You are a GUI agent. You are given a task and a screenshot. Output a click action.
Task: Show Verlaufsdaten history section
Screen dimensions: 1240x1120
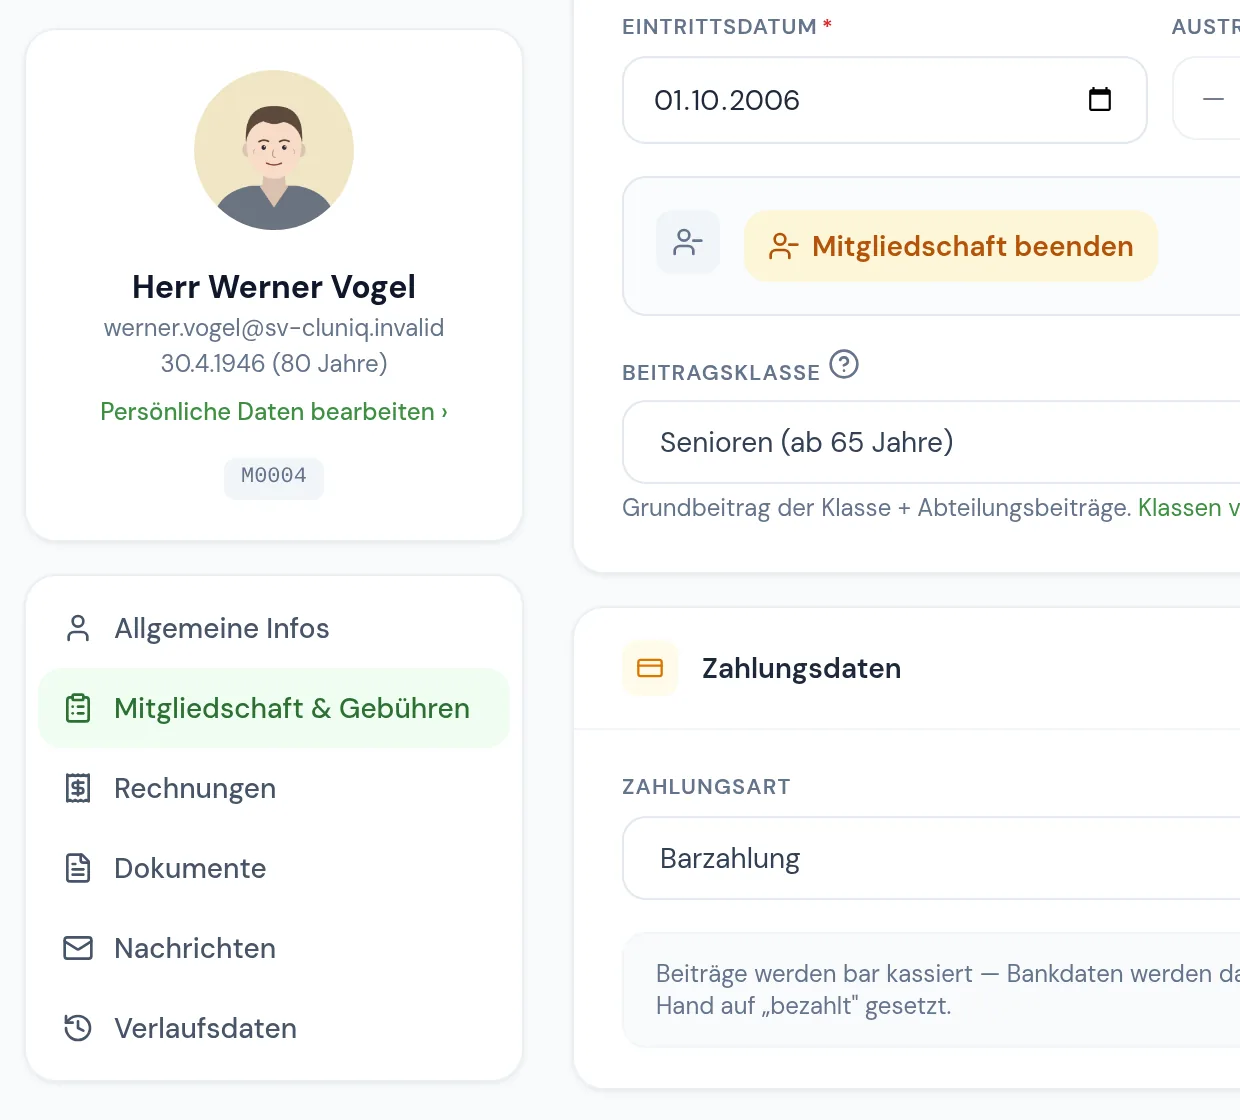pyautogui.click(x=274, y=1028)
